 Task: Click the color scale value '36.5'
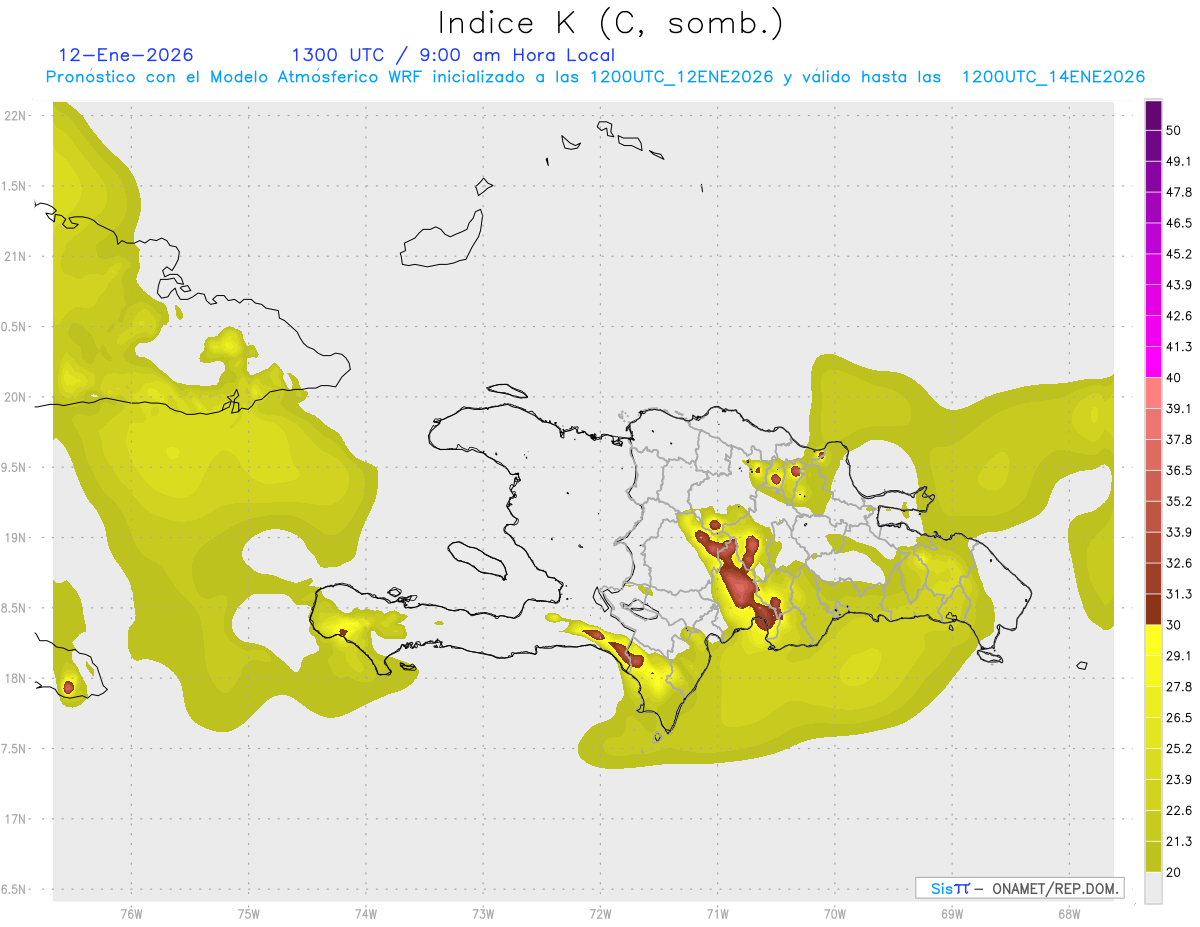(1180, 471)
